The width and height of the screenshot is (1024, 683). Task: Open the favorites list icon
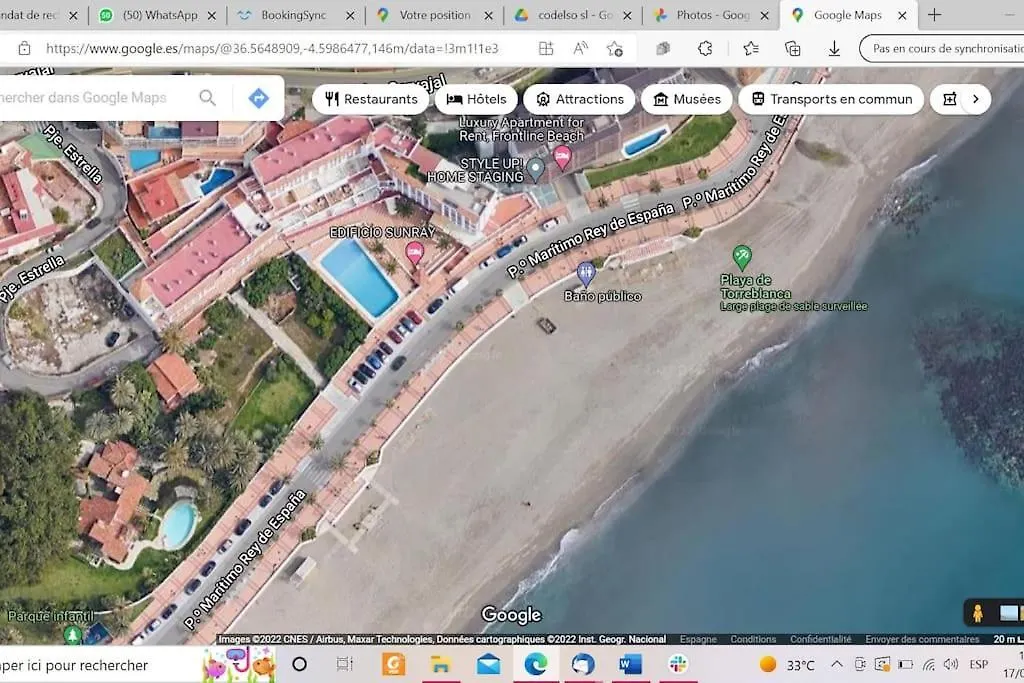point(750,48)
